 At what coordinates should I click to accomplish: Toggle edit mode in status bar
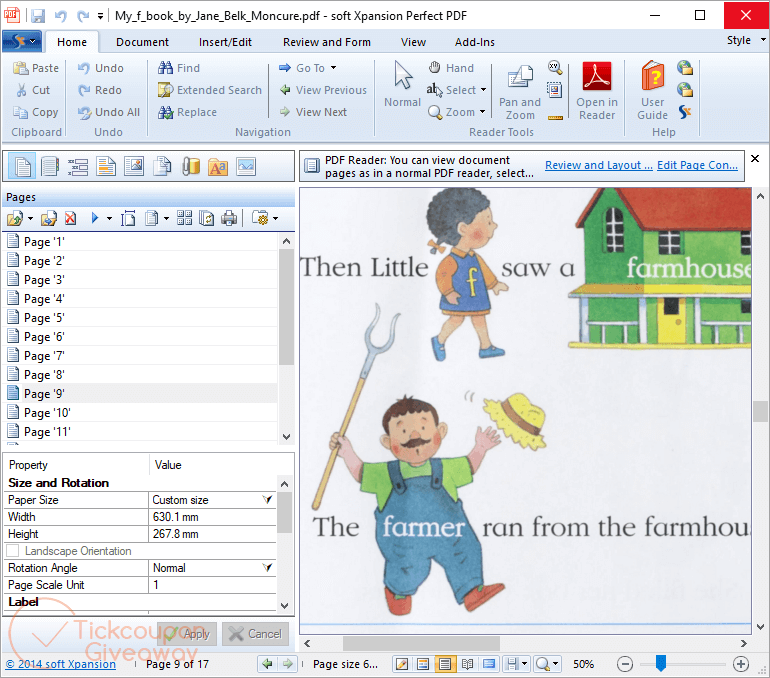click(402, 664)
